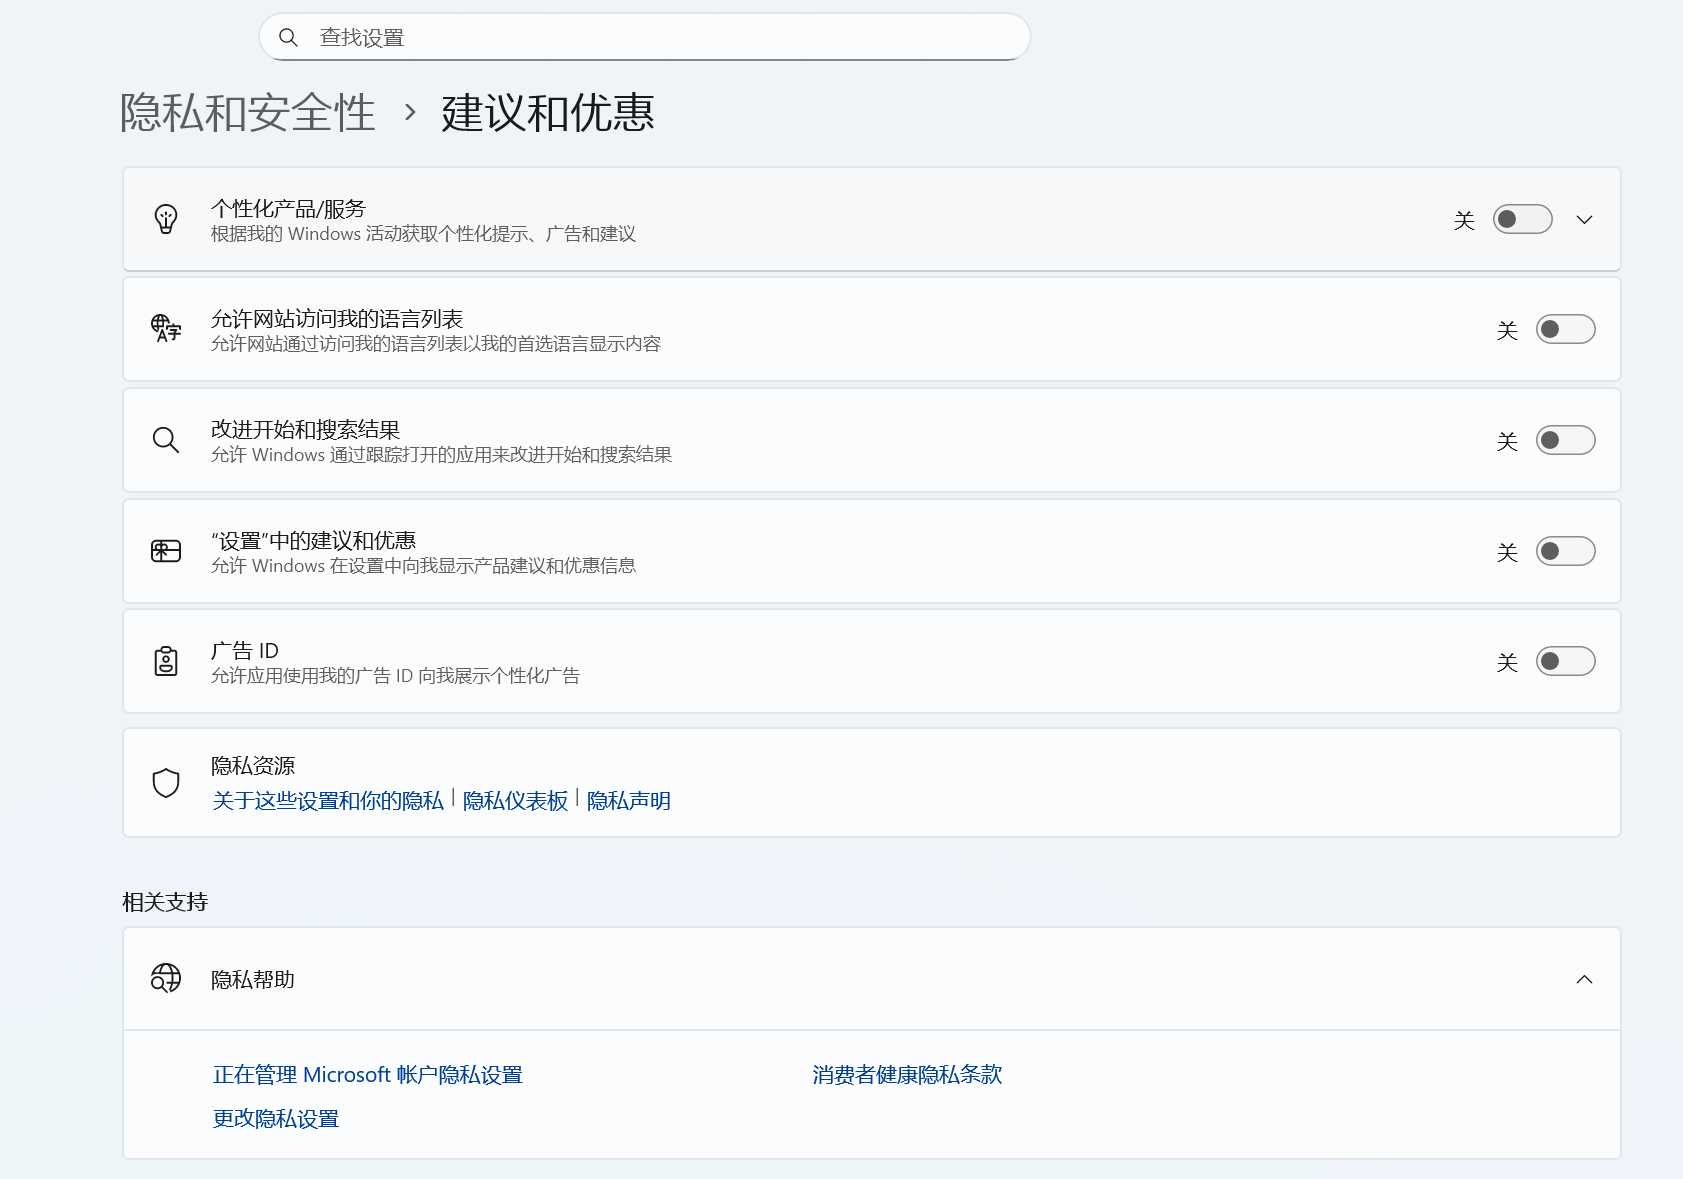Screen dimensions: 1683x1179
Task: Click the globe icon beside 隐私帮助
Action: [166, 978]
